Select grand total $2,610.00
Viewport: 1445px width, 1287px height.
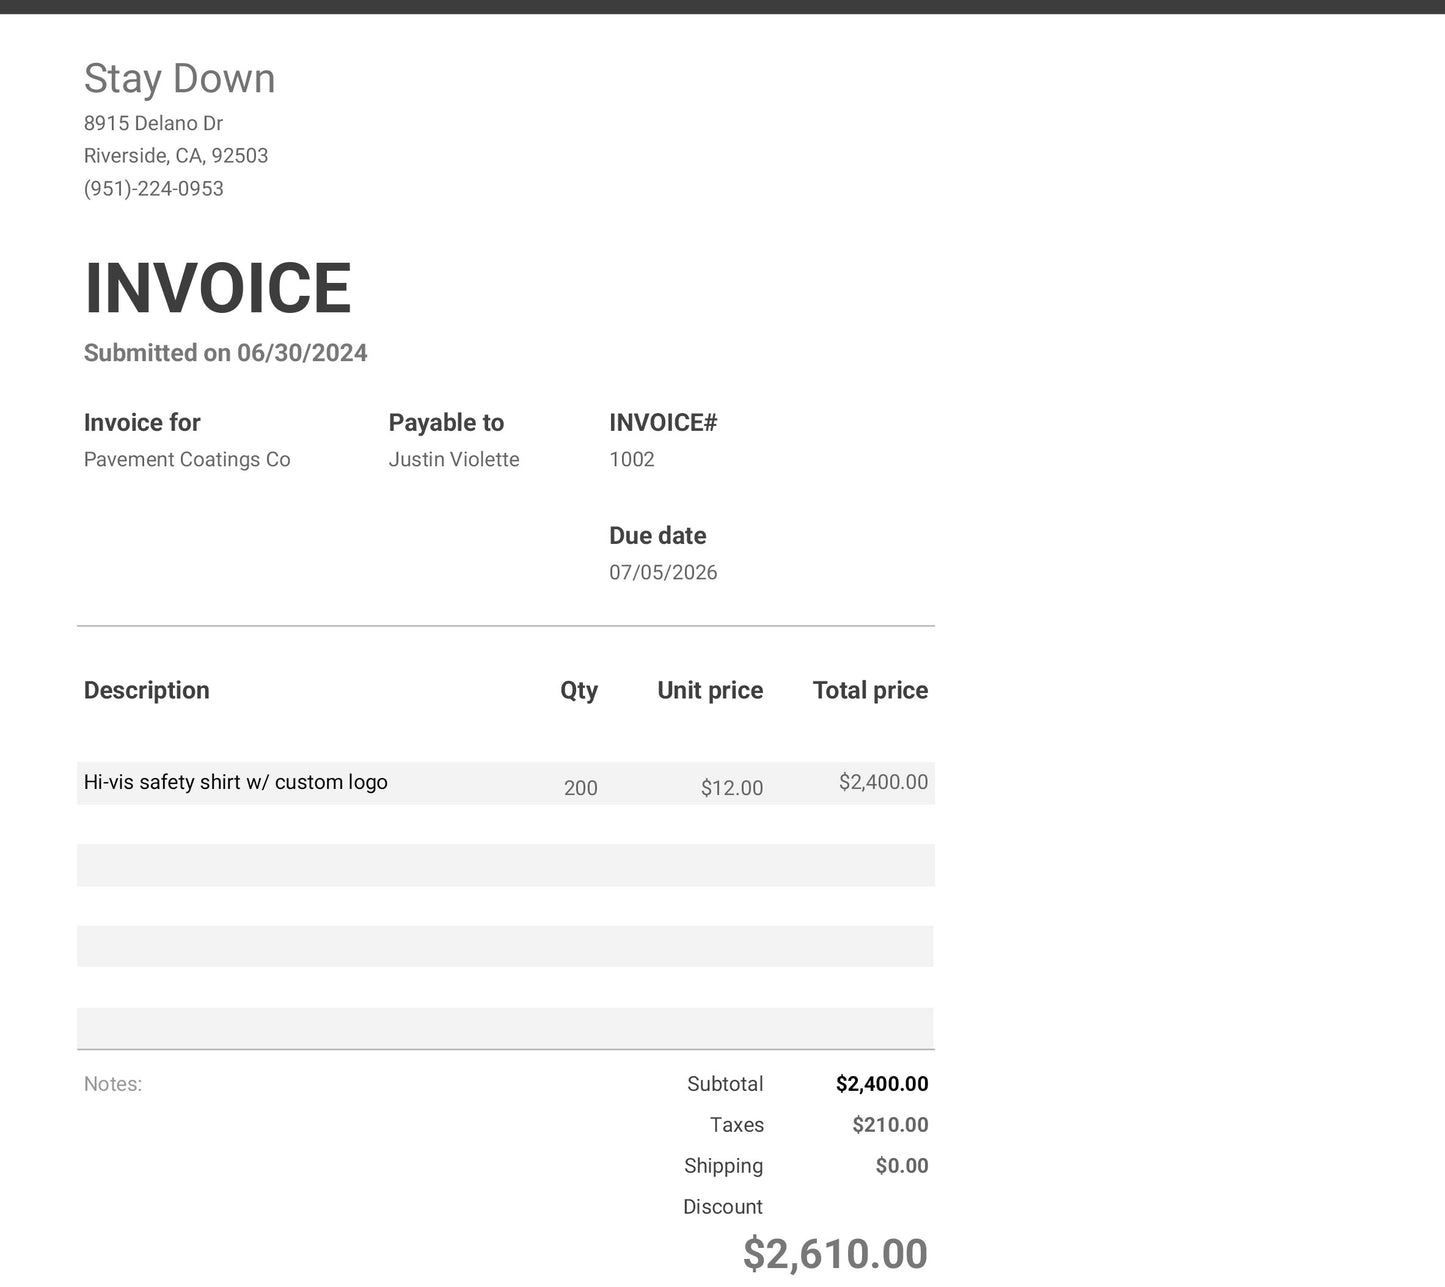point(835,1255)
